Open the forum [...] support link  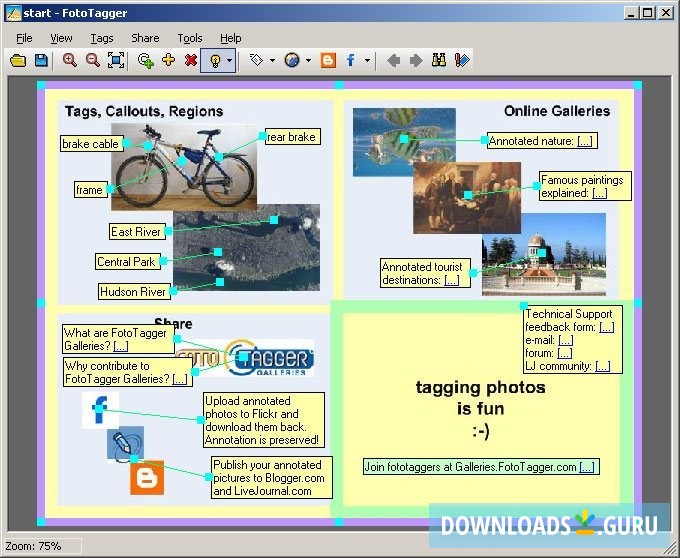coord(565,353)
